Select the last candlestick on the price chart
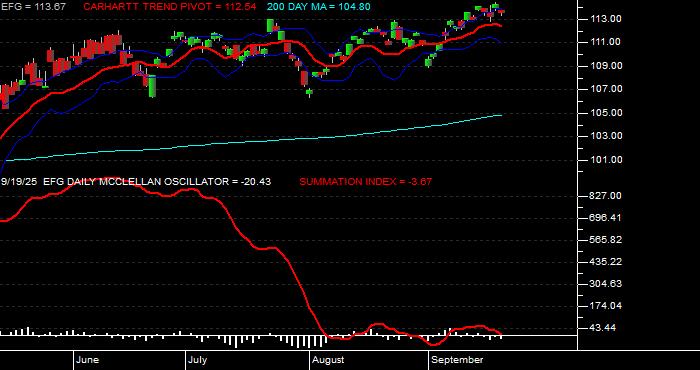 [501, 12]
